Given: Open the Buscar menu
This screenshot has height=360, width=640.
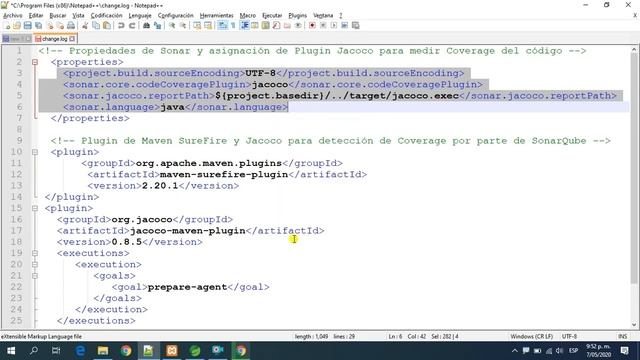Looking at the screenshot, I should tap(58, 16).
